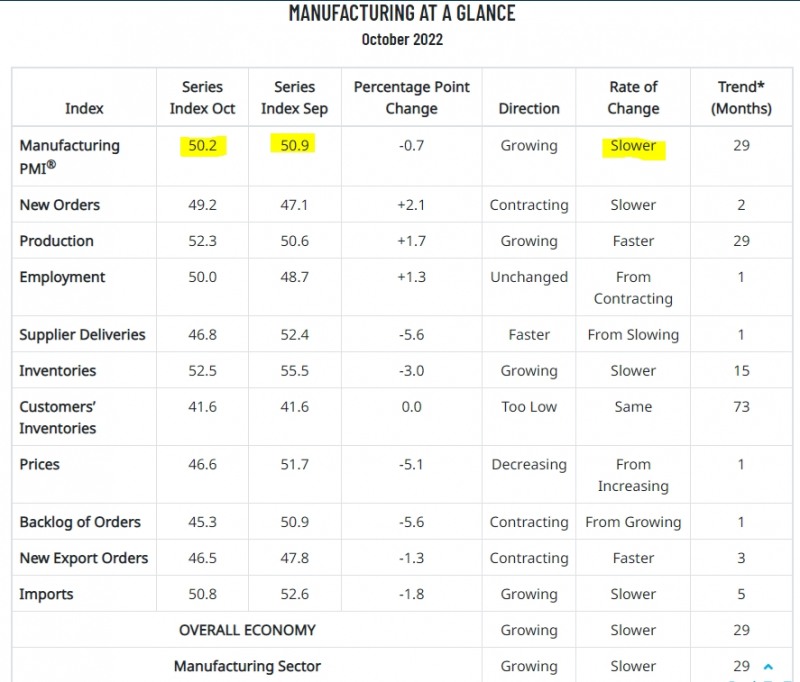Click the 'Too Low' direction cell
The height and width of the screenshot is (682, 800).
pyautogui.click(x=529, y=407)
